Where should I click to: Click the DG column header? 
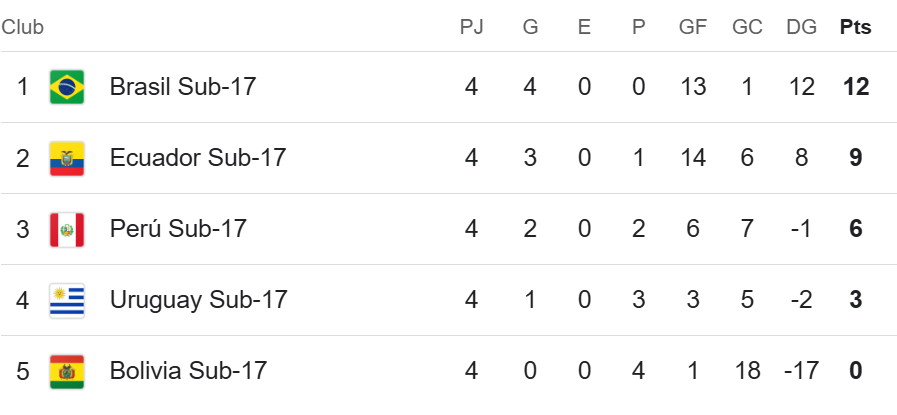click(801, 27)
